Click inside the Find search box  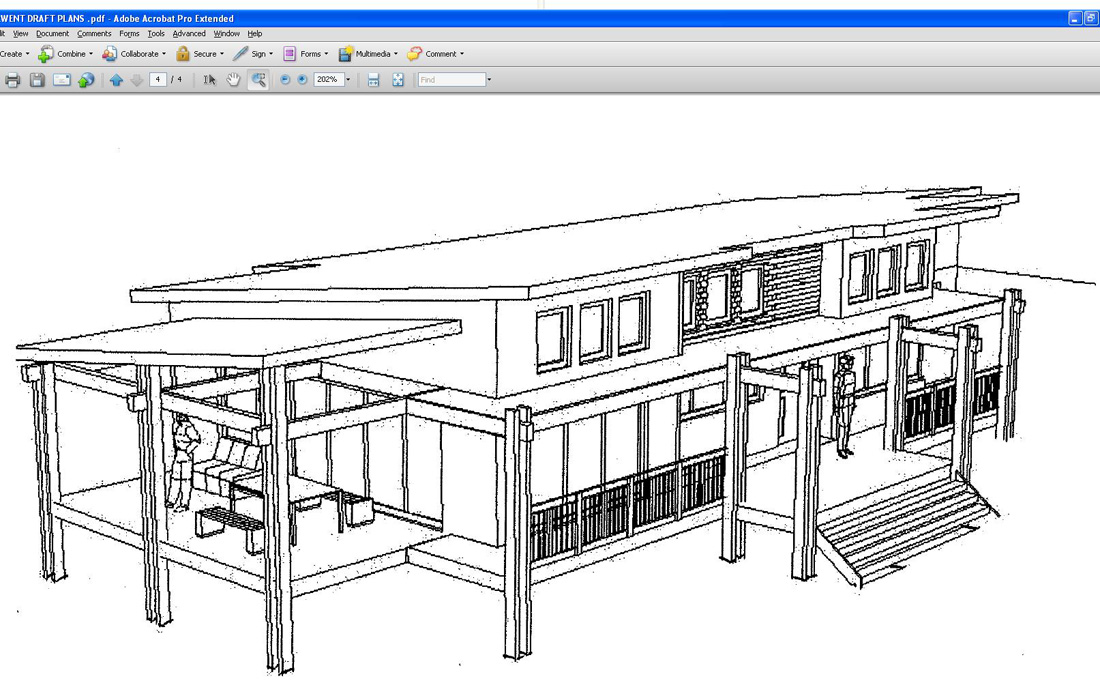(451, 80)
